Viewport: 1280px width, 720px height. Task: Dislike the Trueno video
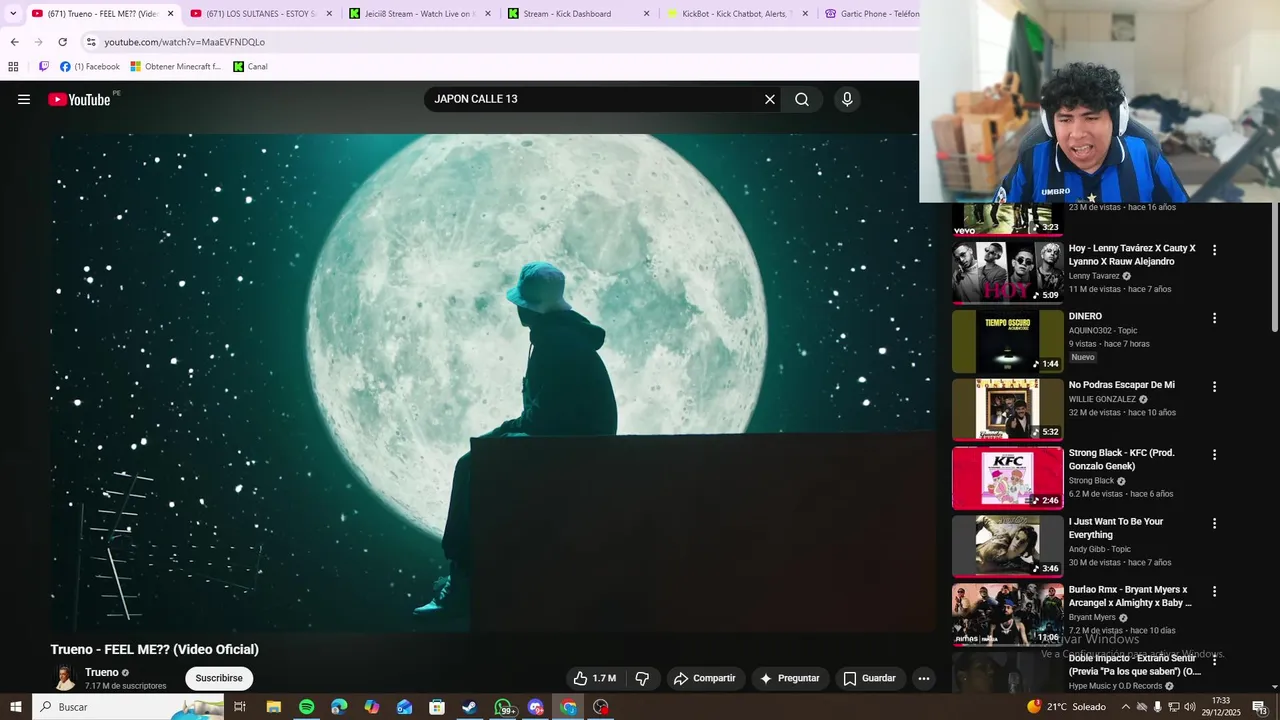click(x=642, y=678)
